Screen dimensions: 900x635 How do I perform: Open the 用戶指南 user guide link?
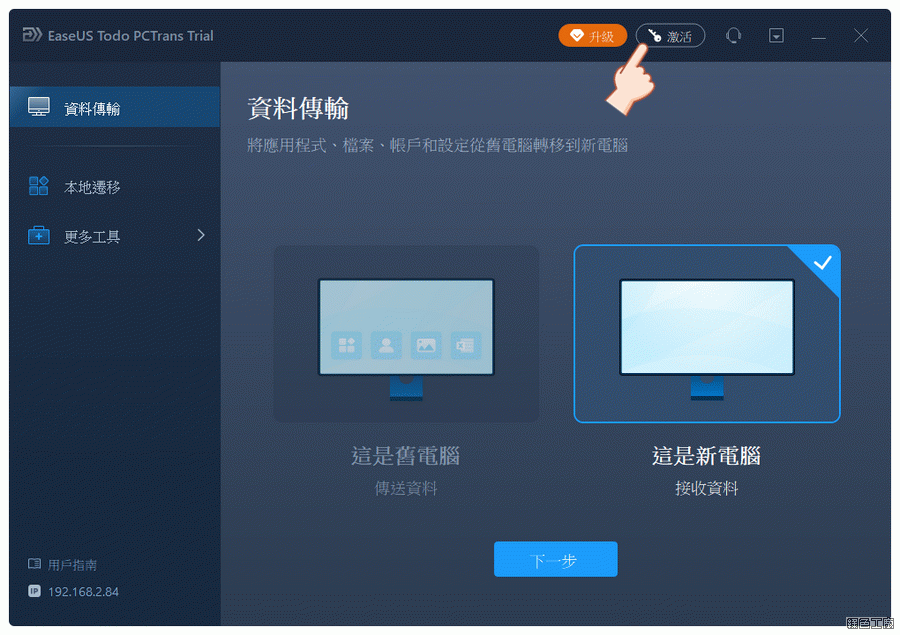[x=72, y=565]
